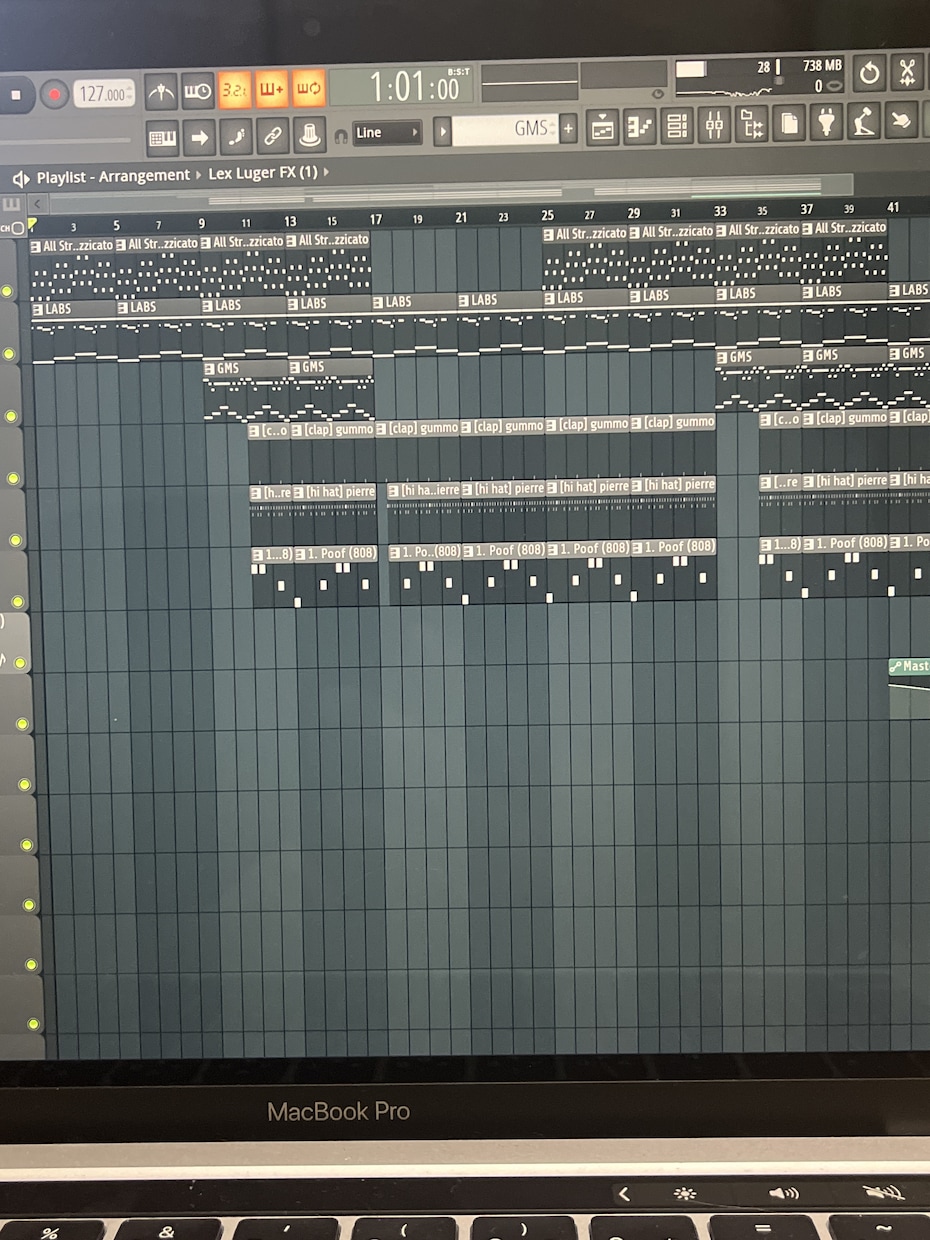Click the back arrow above the timeline
The height and width of the screenshot is (1240, 930).
pos(38,205)
